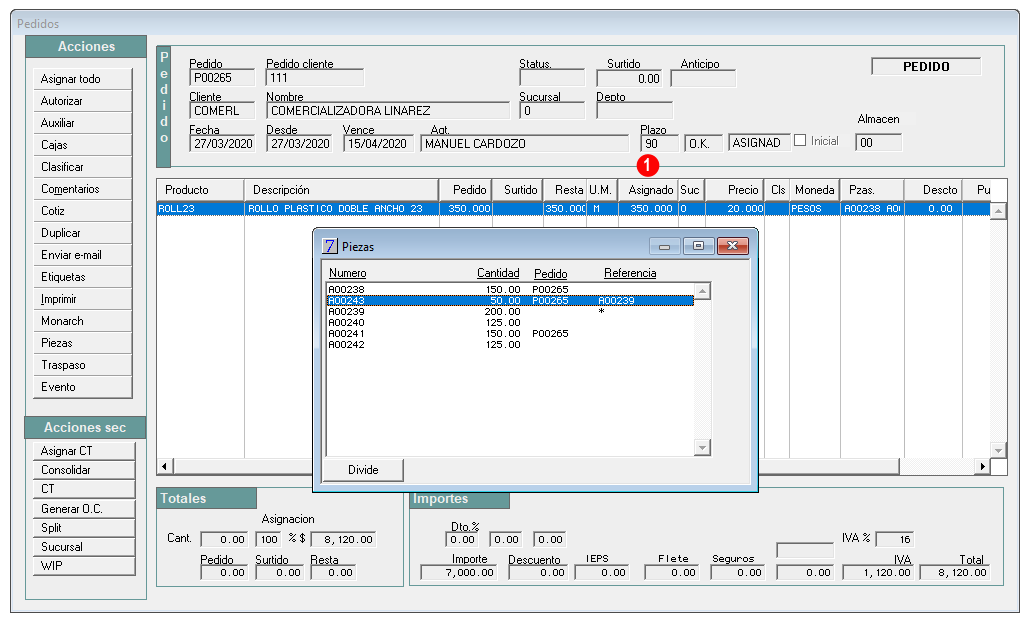Click the Pedido number field P00265
Screen dimensions: 1029x621
[222, 78]
